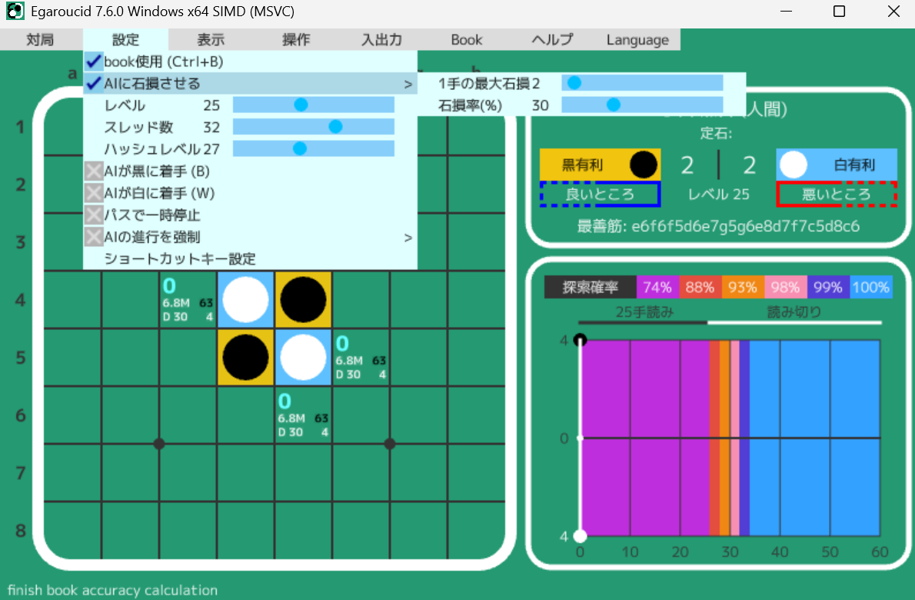Adjust the レベル slider

point(300,105)
